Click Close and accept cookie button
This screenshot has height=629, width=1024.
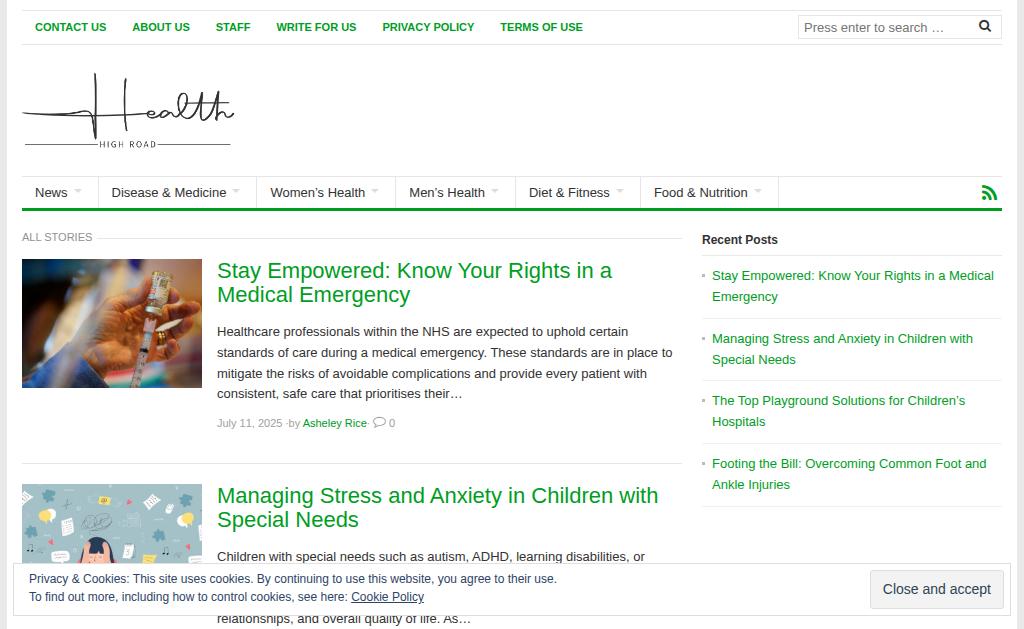[x=936, y=589]
